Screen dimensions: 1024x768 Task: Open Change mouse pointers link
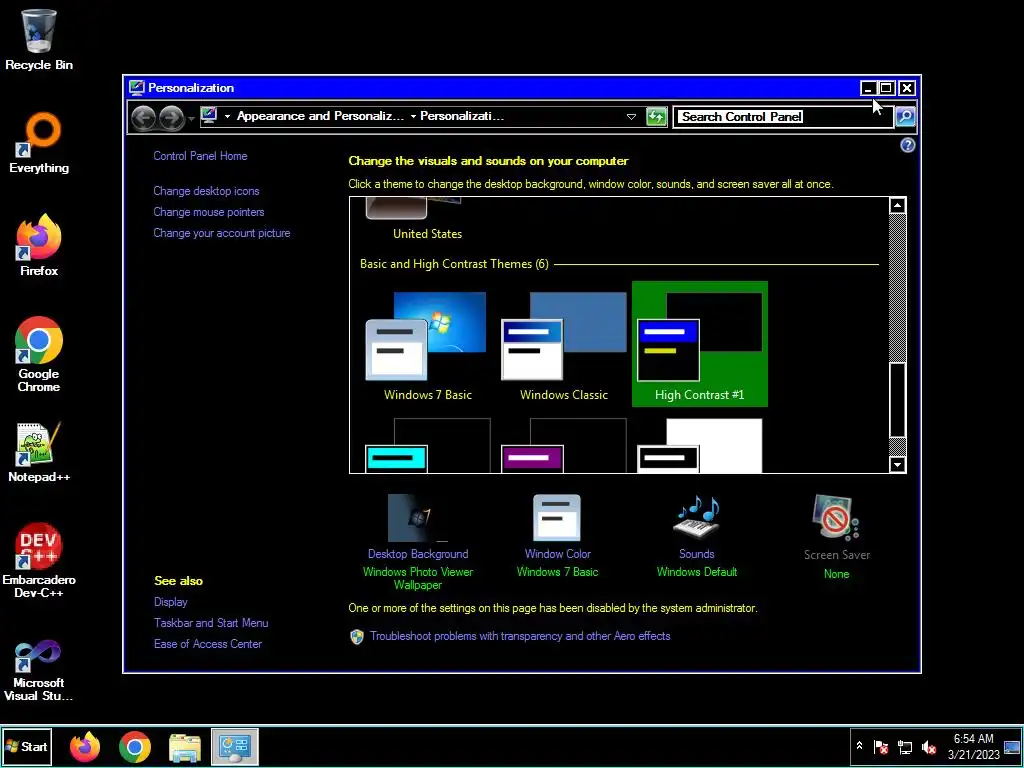(x=208, y=212)
